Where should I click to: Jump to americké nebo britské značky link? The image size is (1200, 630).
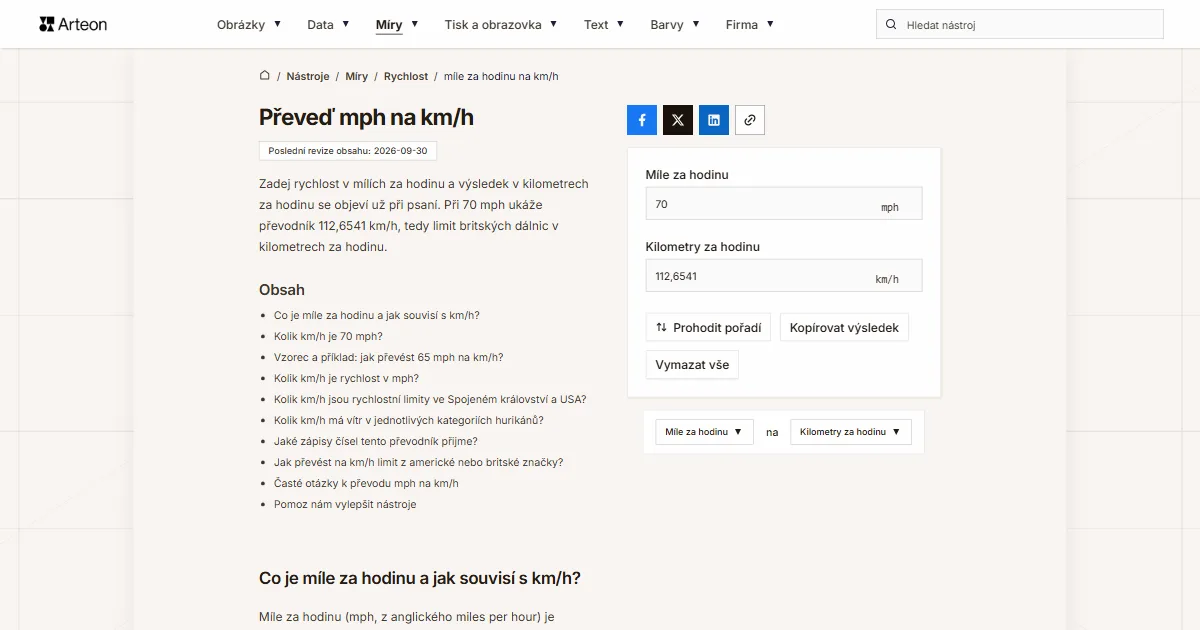pyautogui.click(x=419, y=462)
